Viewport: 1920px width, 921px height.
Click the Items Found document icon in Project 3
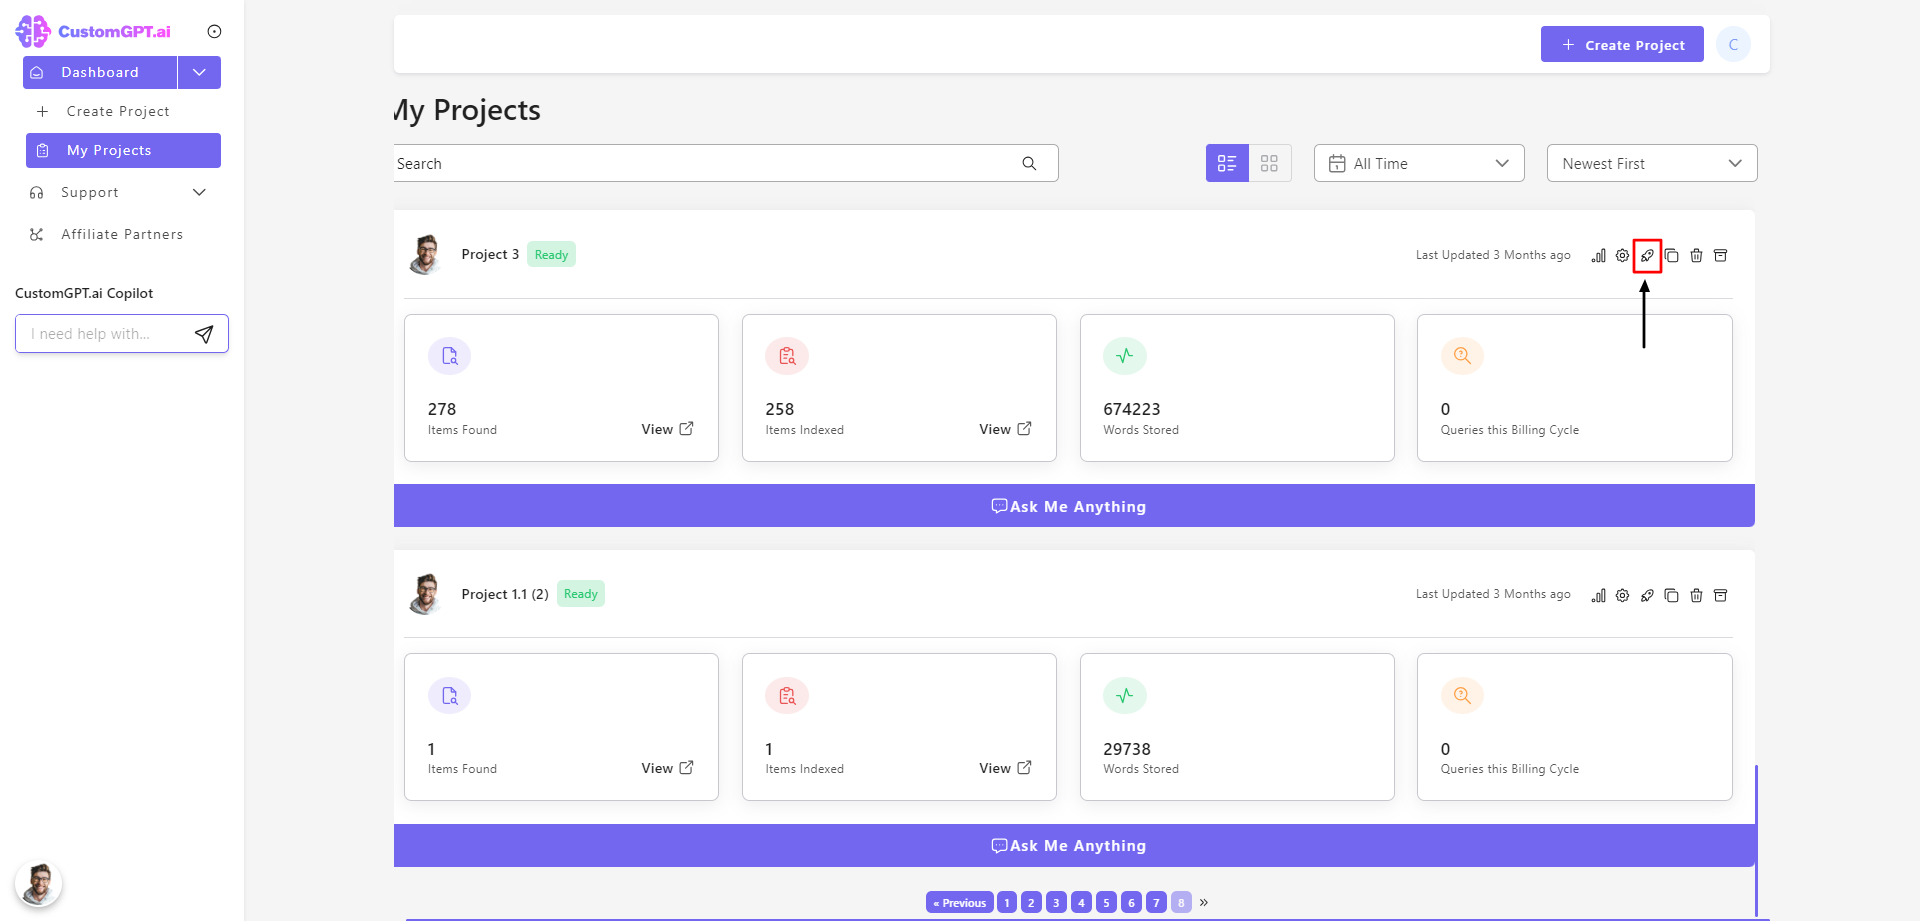click(449, 356)
